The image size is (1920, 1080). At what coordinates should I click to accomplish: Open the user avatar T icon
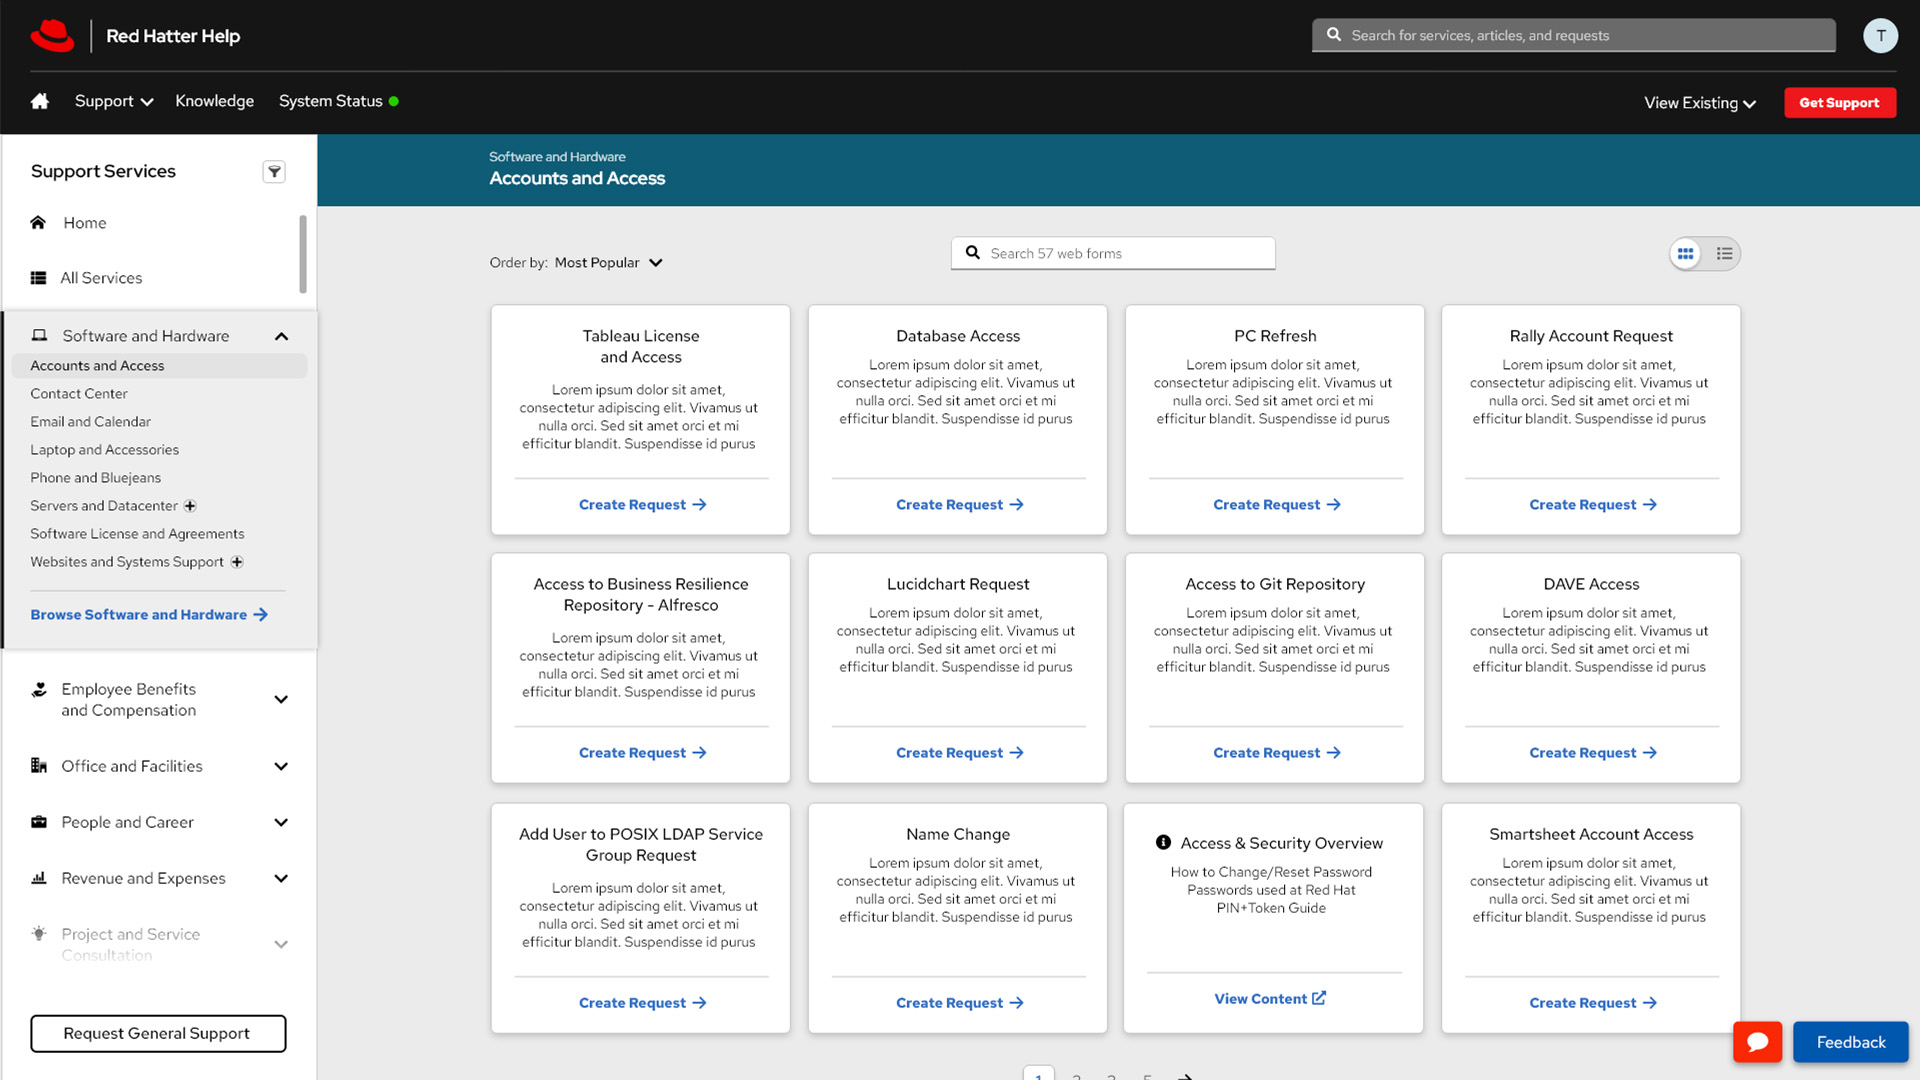(1880, 35)
